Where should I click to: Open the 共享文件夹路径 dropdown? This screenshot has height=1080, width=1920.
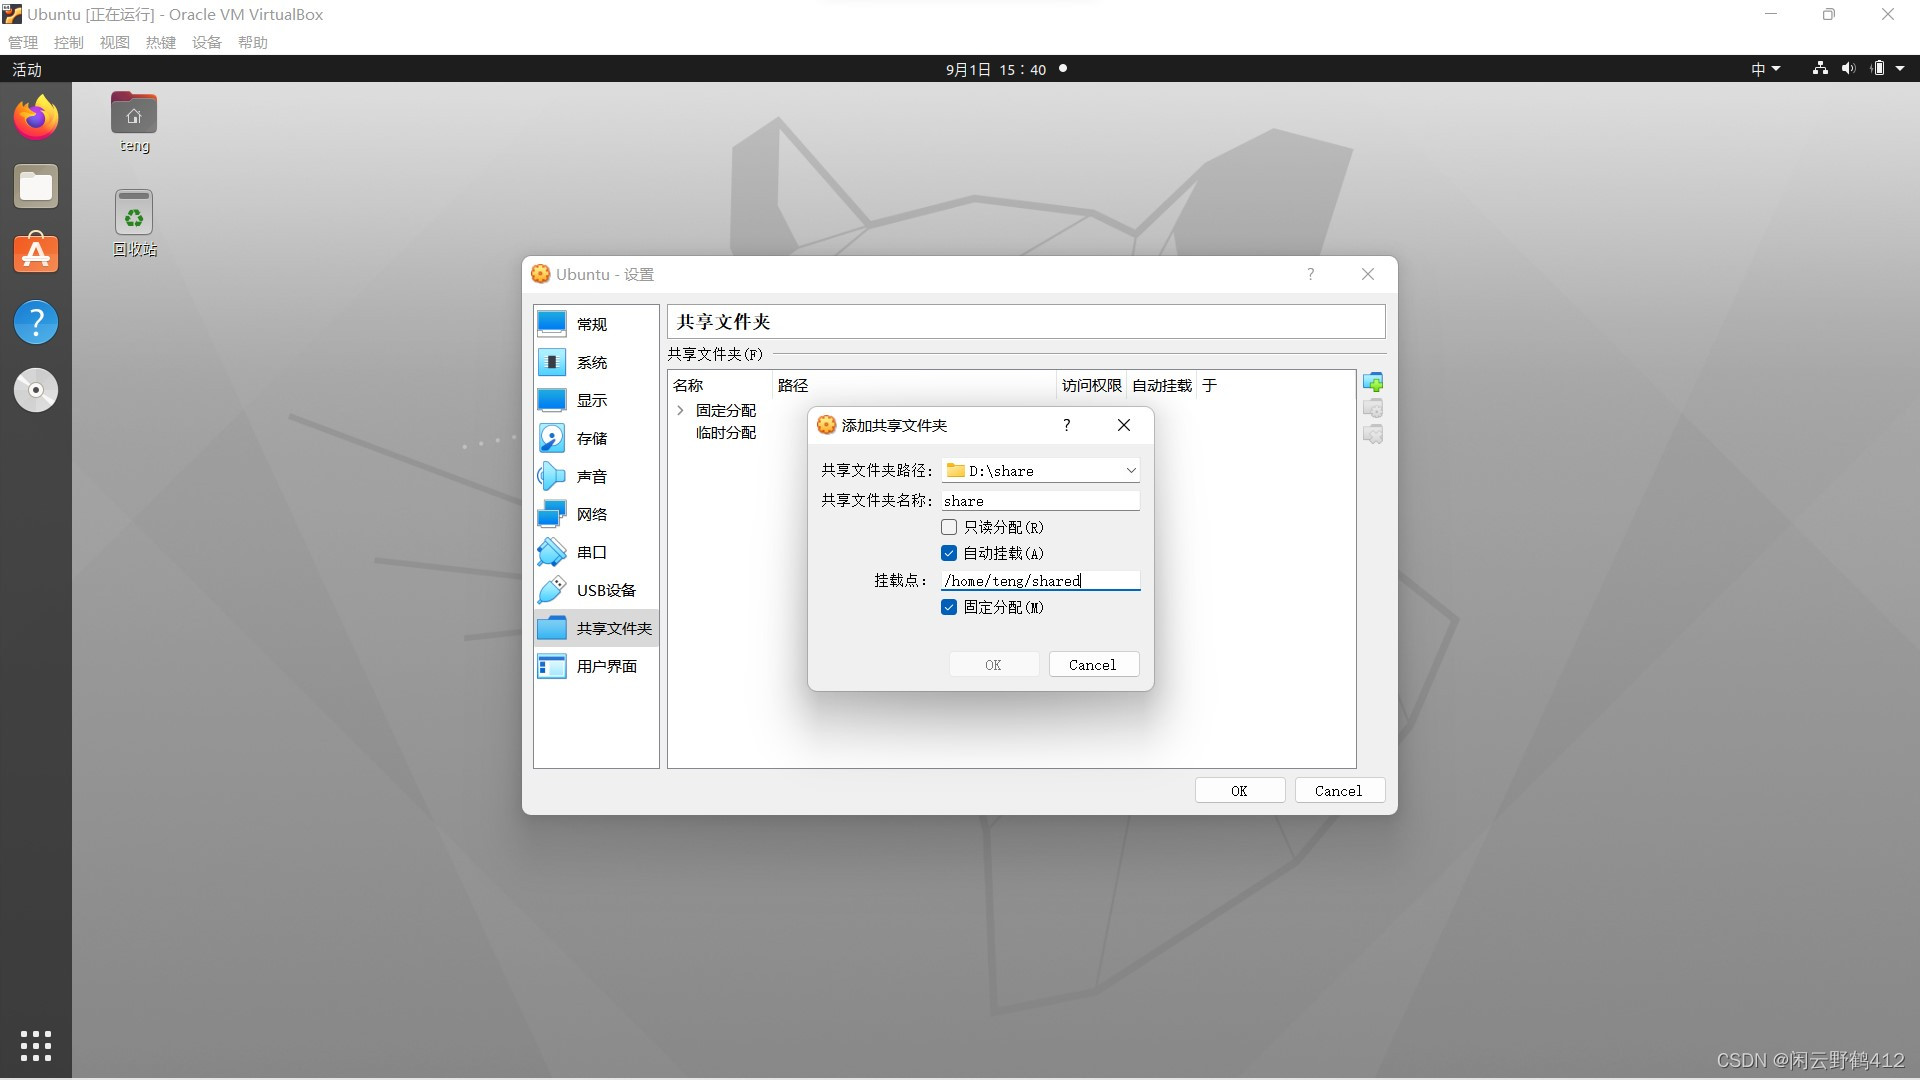tap(1130, 470)
